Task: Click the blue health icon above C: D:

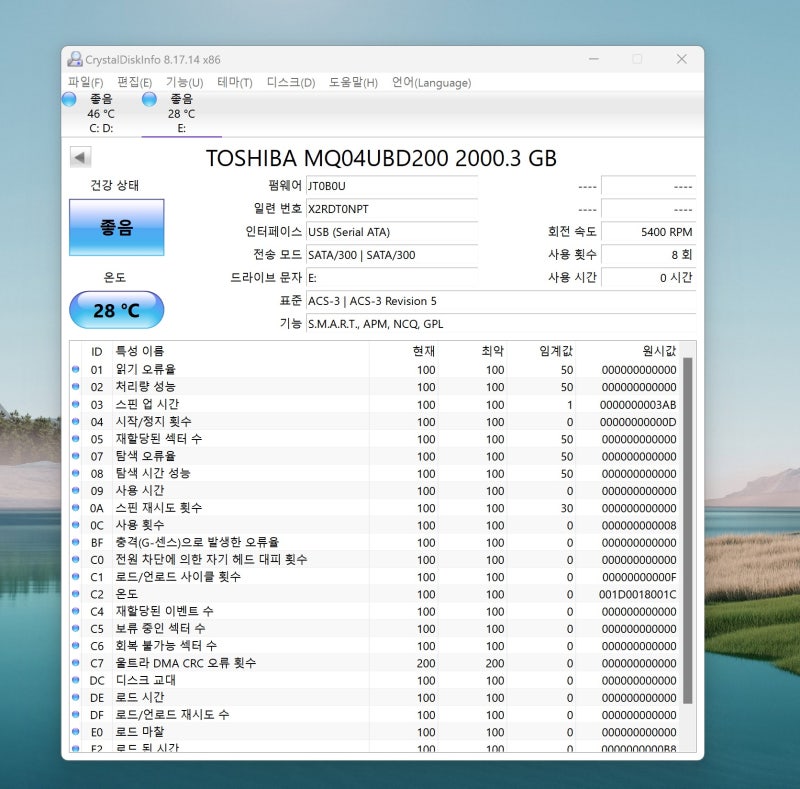Action: (x=68, y=100)
